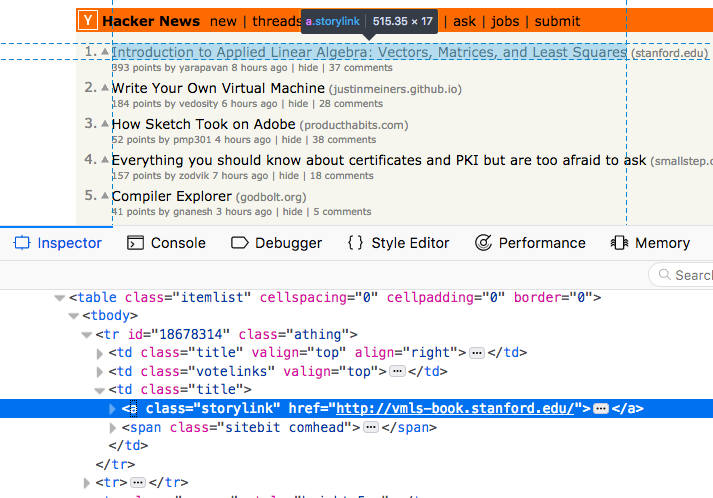Upvote the certificates and PKI story
This screenshot has height=498, width=713.
click(105, 160)
